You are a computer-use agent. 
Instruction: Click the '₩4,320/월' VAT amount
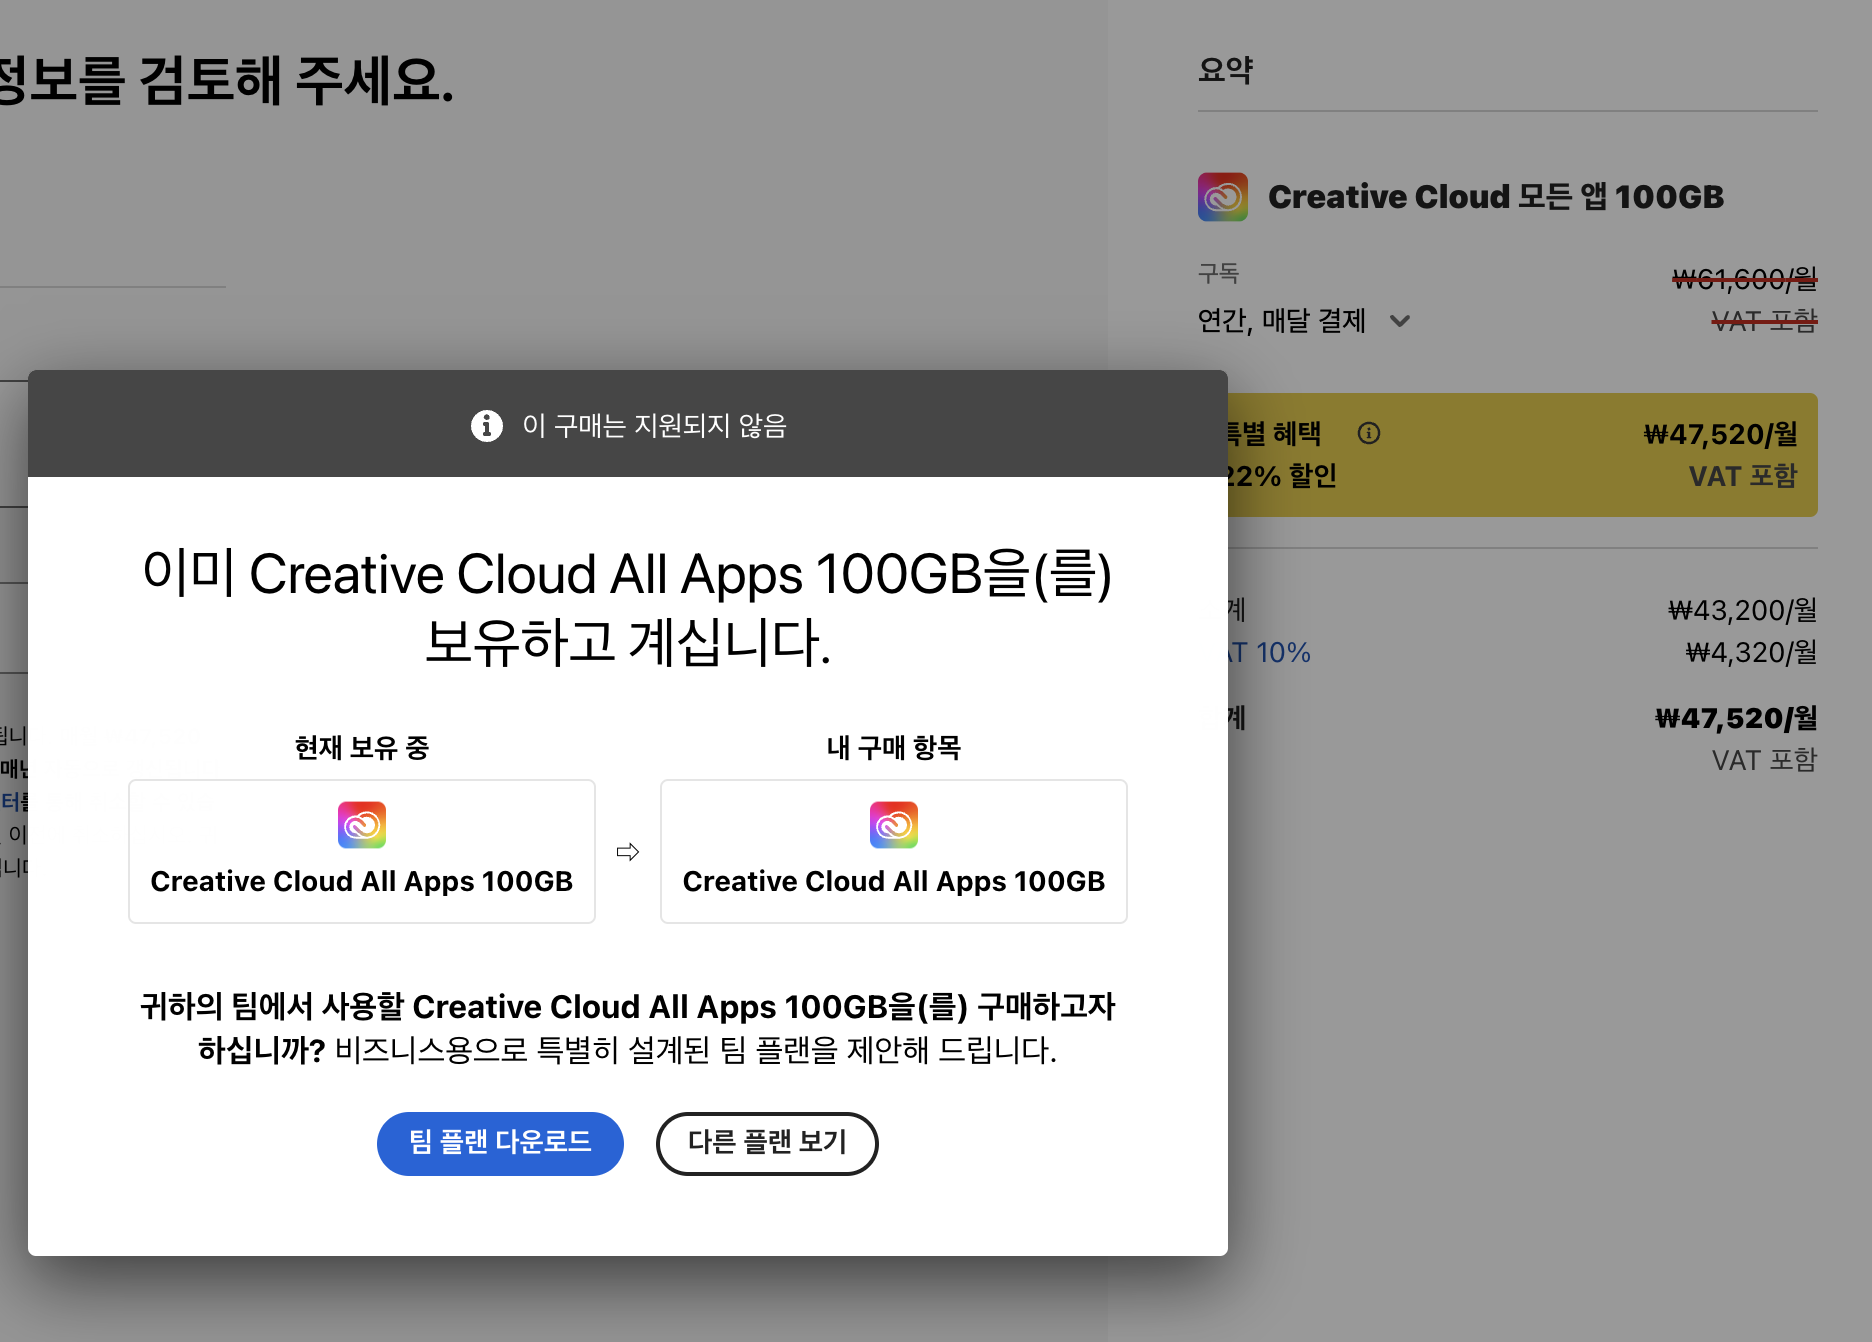coord(1752,652)
